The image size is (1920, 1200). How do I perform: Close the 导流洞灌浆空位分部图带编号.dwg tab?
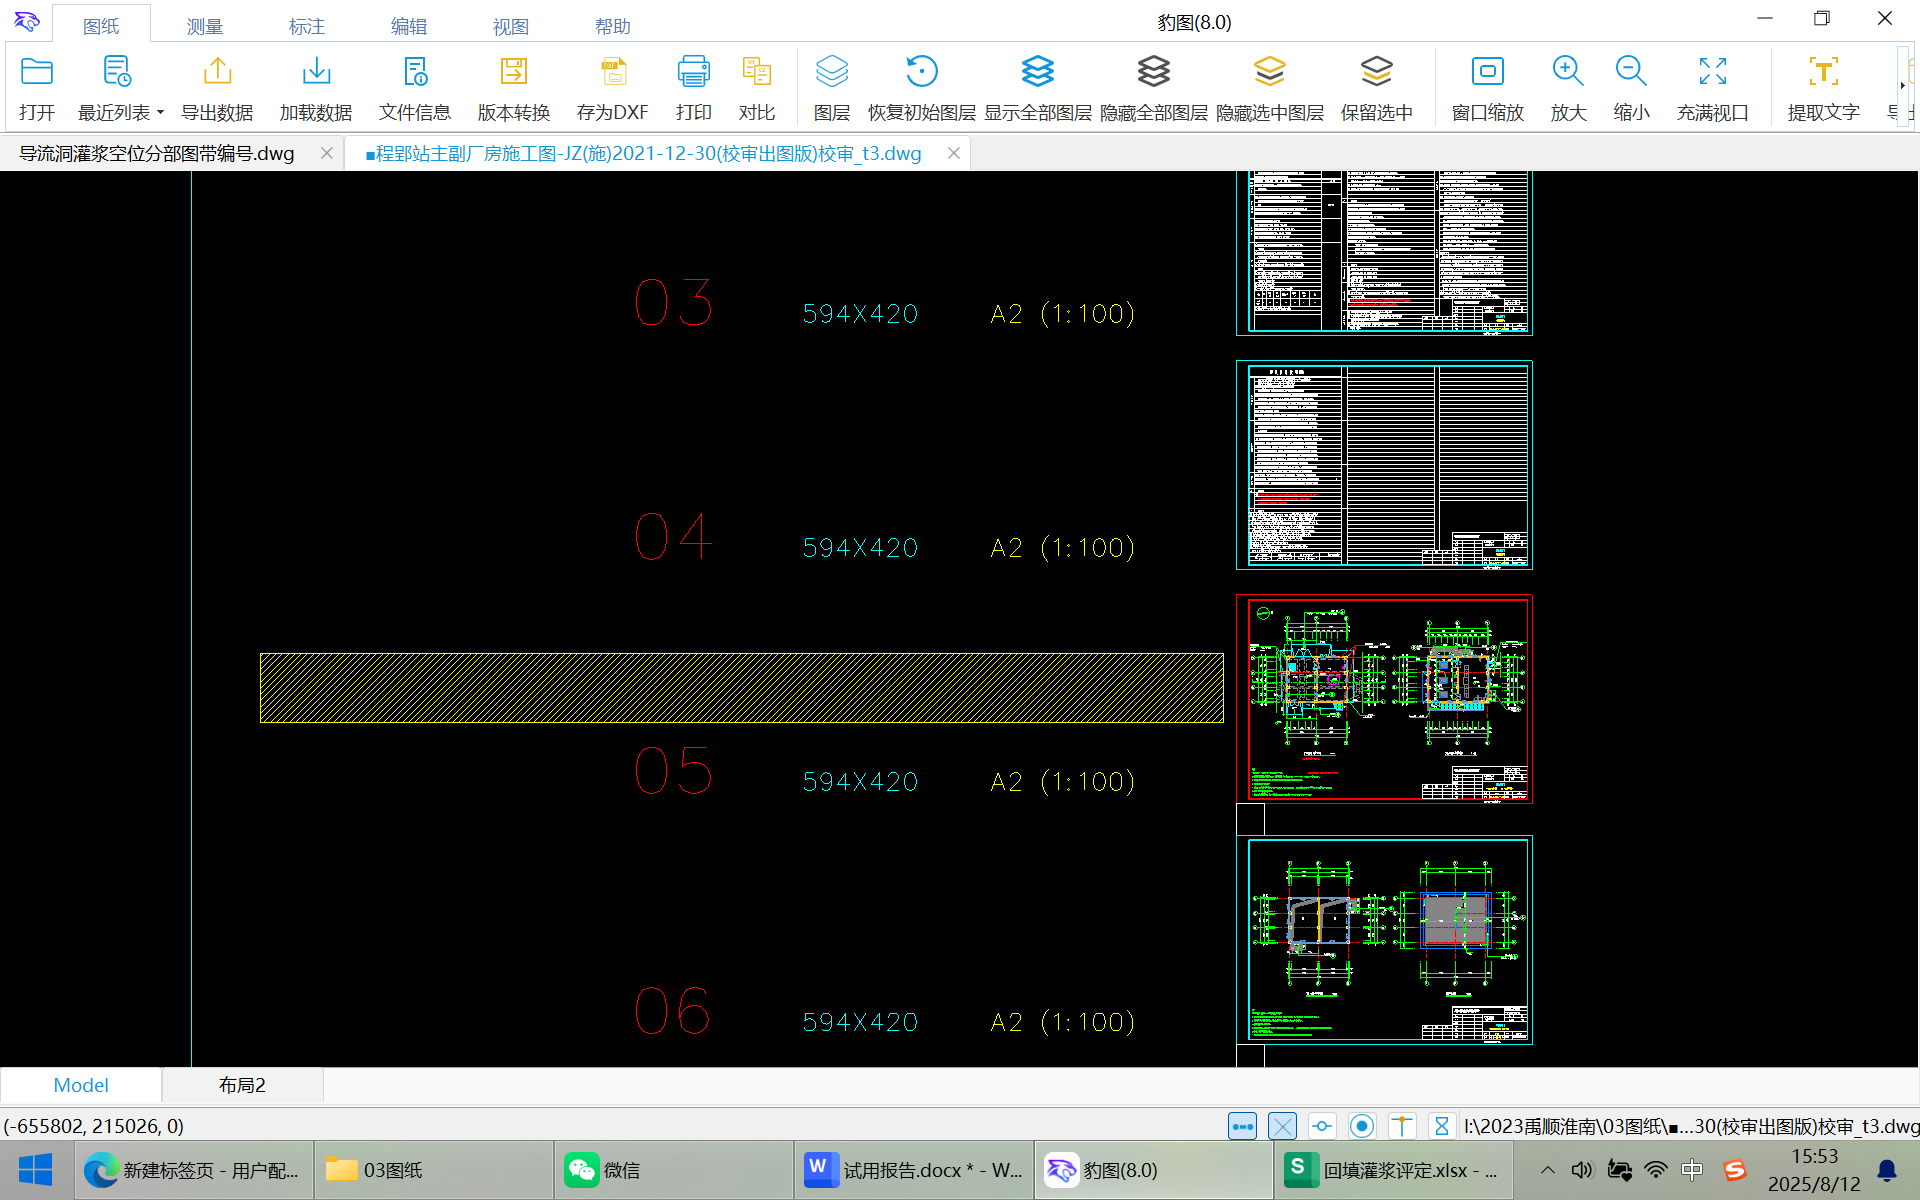327,153
